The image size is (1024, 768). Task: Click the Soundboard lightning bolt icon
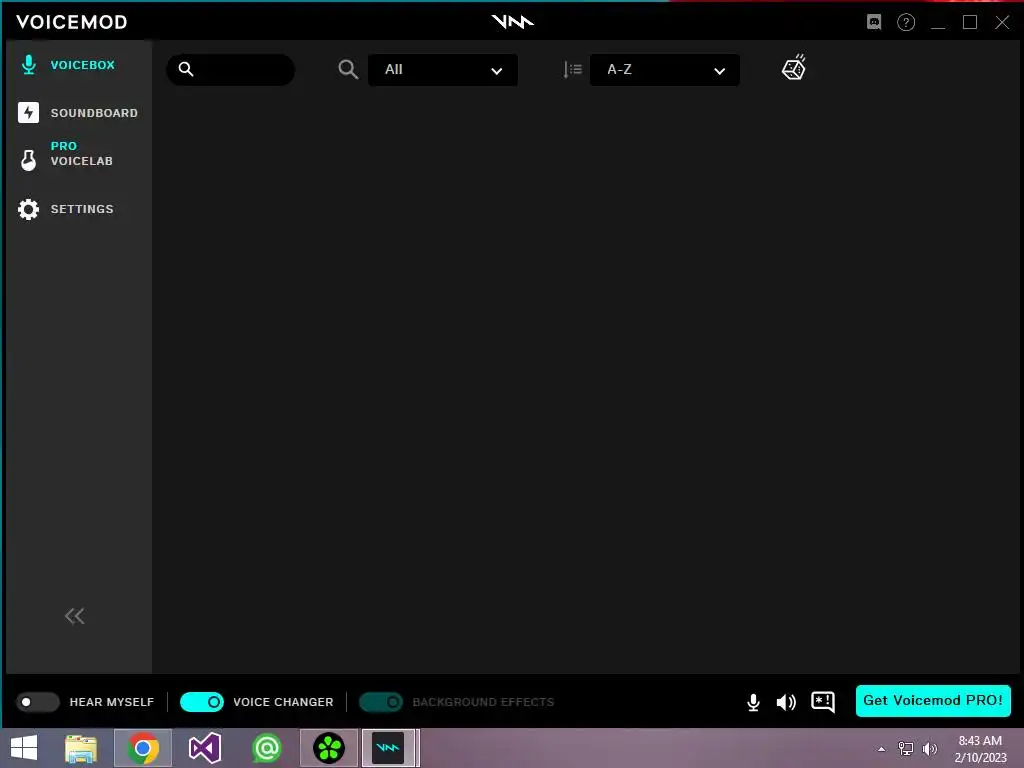pos(28,112)
